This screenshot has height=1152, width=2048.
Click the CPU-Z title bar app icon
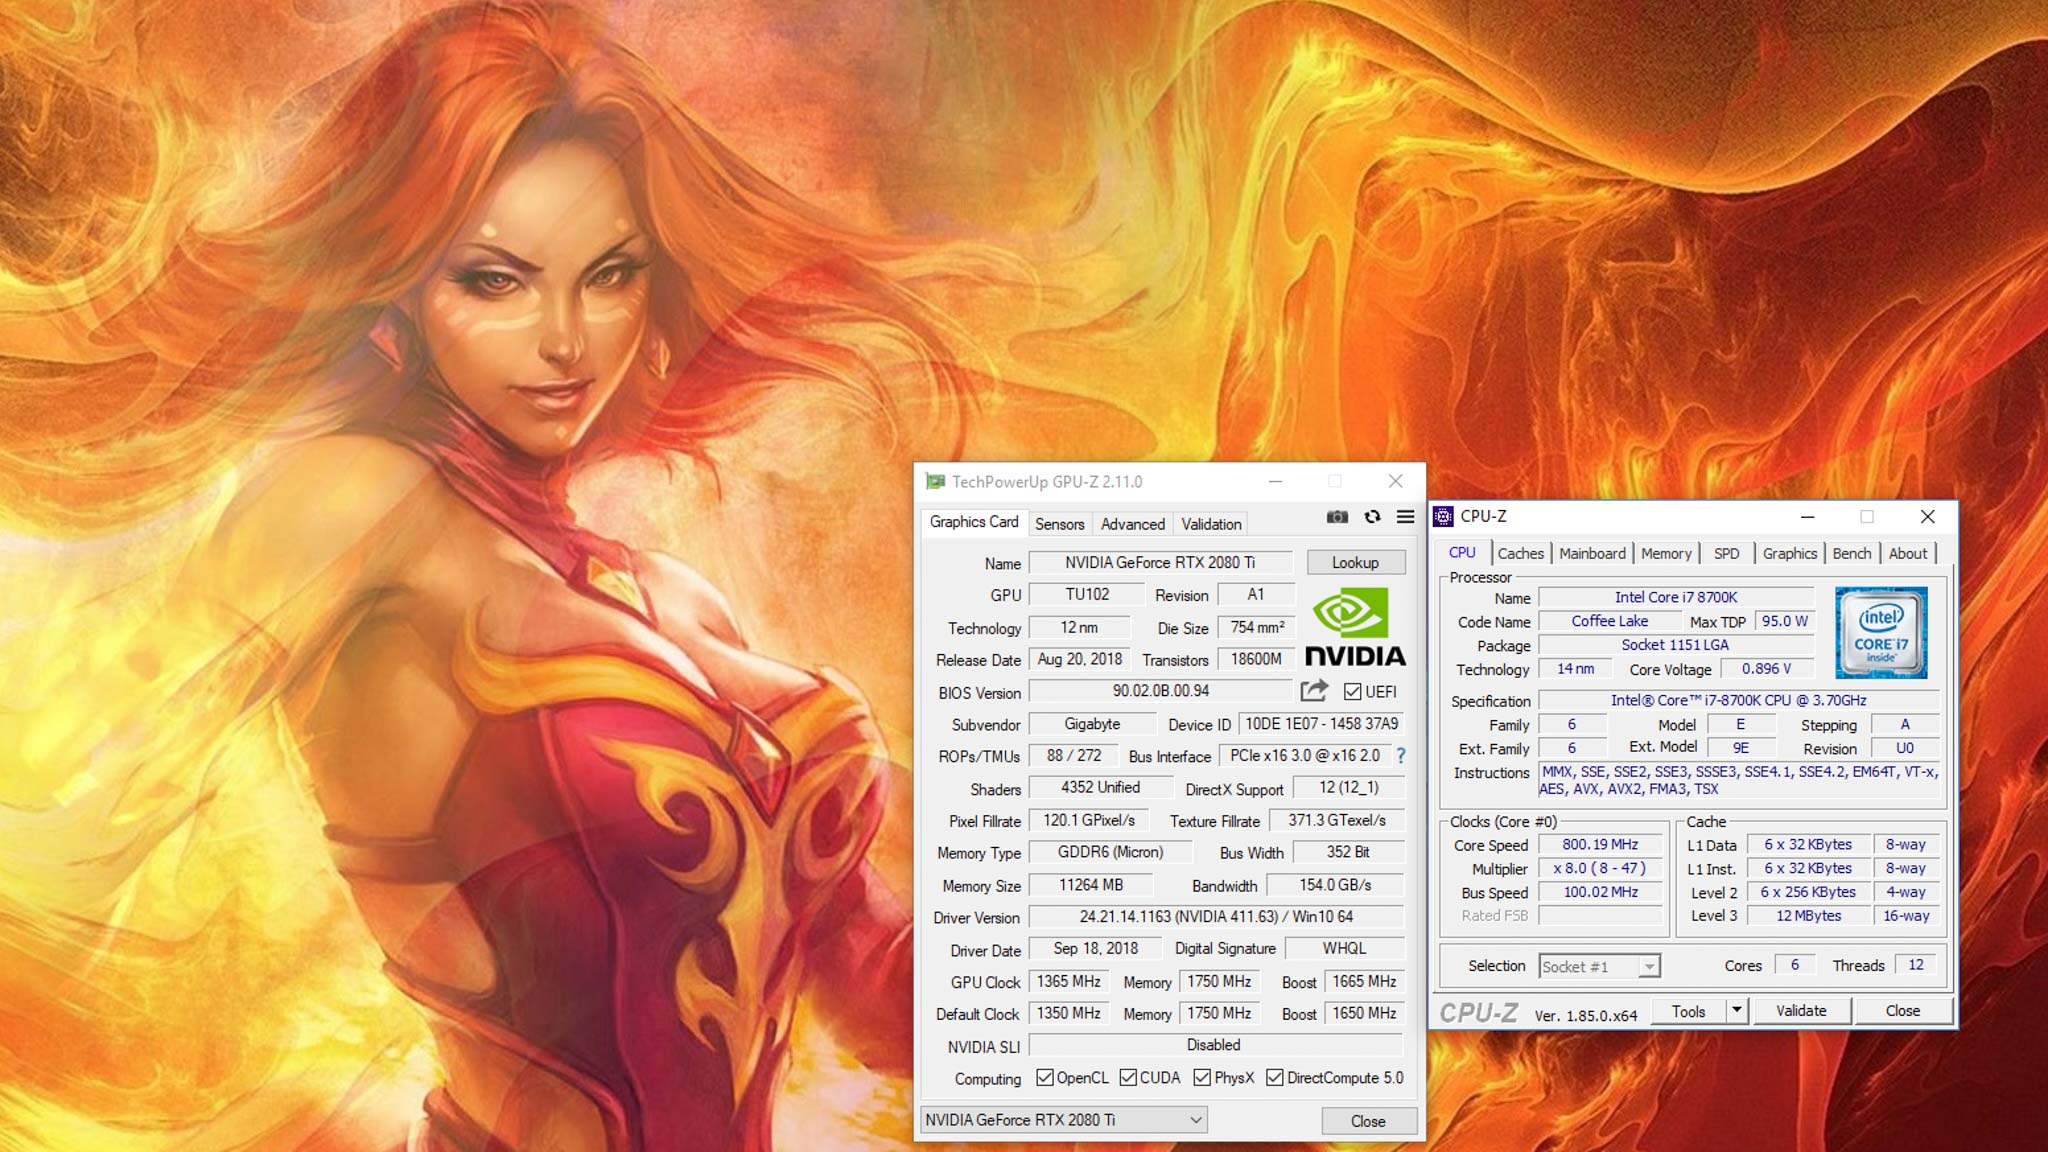(x=1443, y=516)
